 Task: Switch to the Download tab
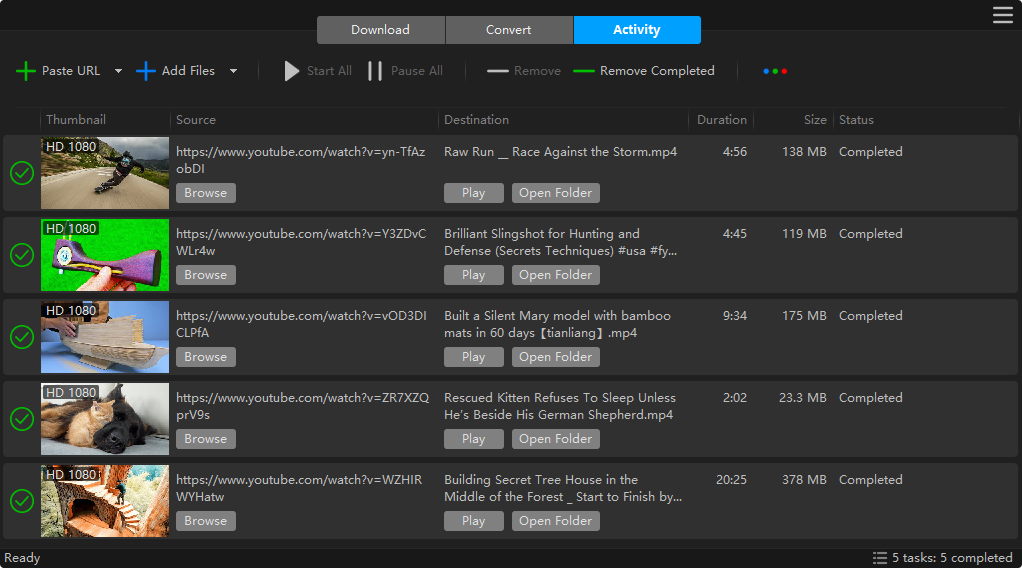[380, 30]
